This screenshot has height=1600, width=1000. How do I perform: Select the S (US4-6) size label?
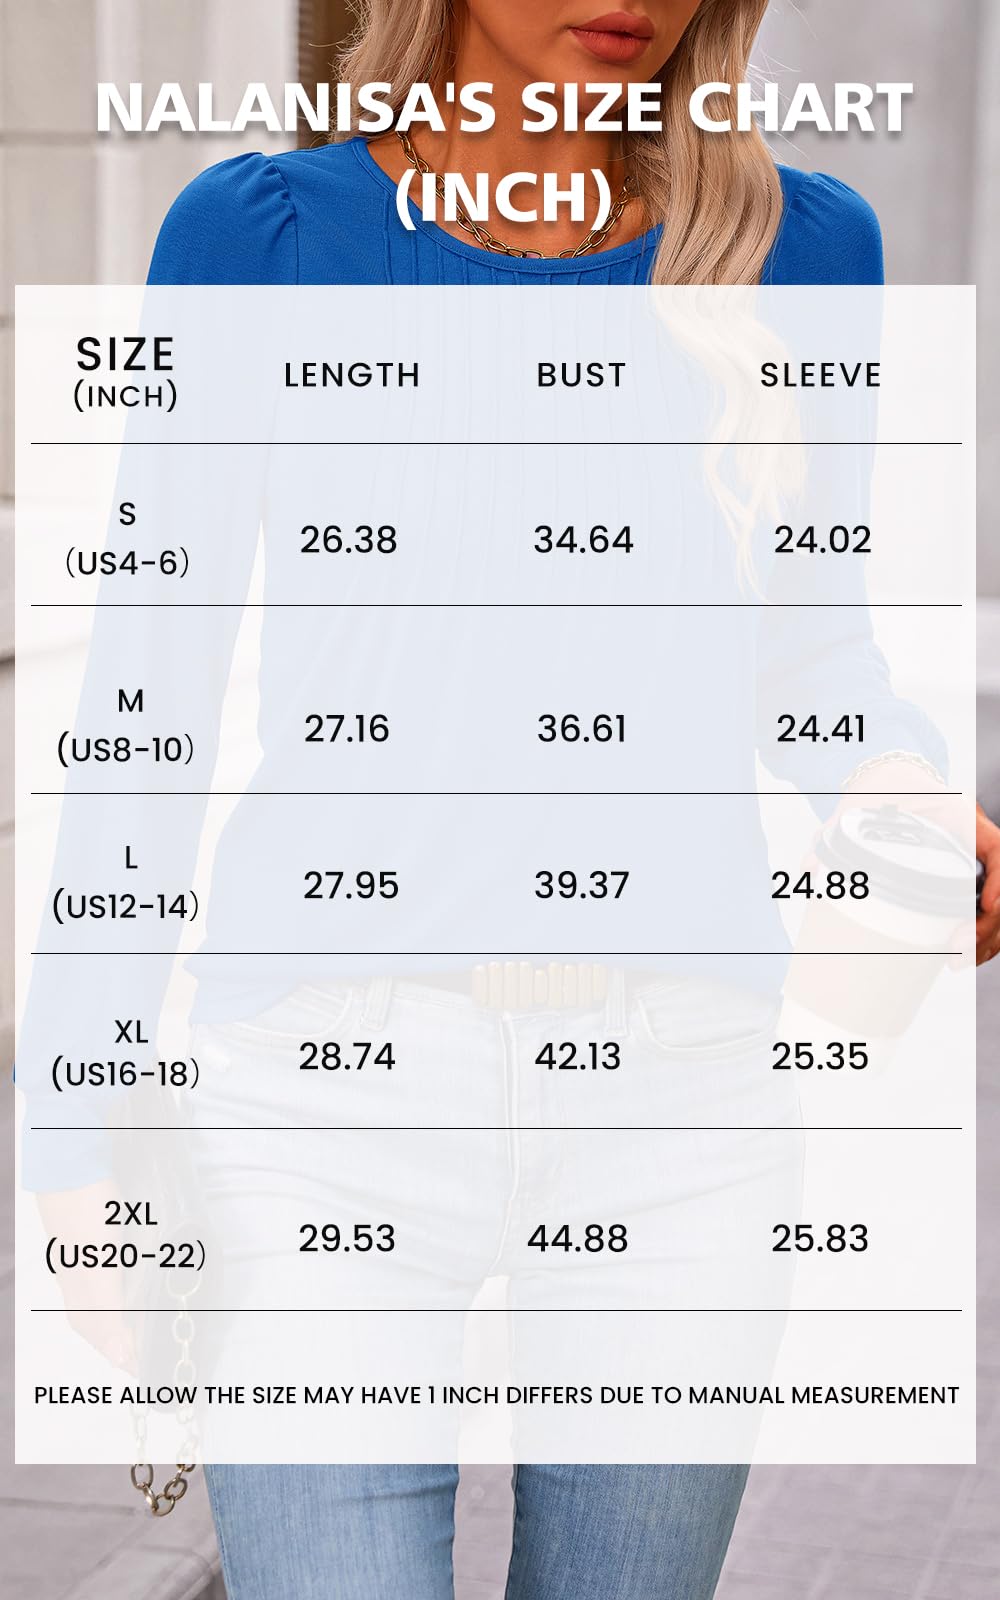(x=127, y=538)
